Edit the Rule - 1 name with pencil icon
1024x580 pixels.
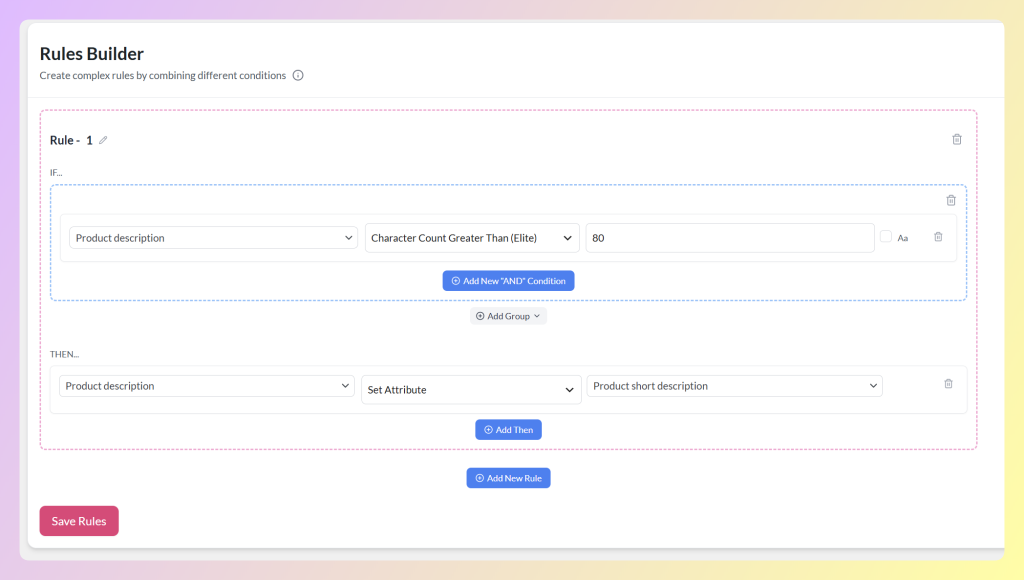103,140
